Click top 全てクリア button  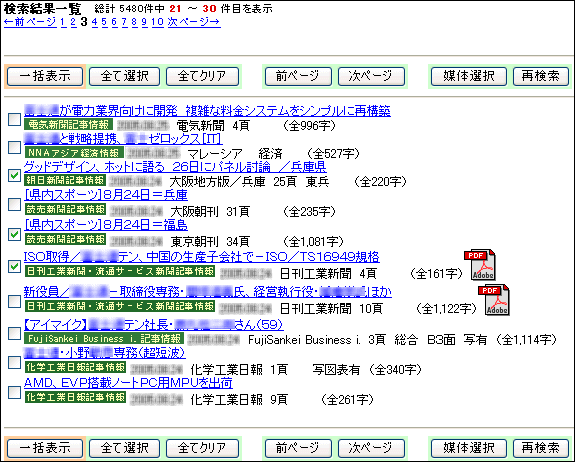202,76
